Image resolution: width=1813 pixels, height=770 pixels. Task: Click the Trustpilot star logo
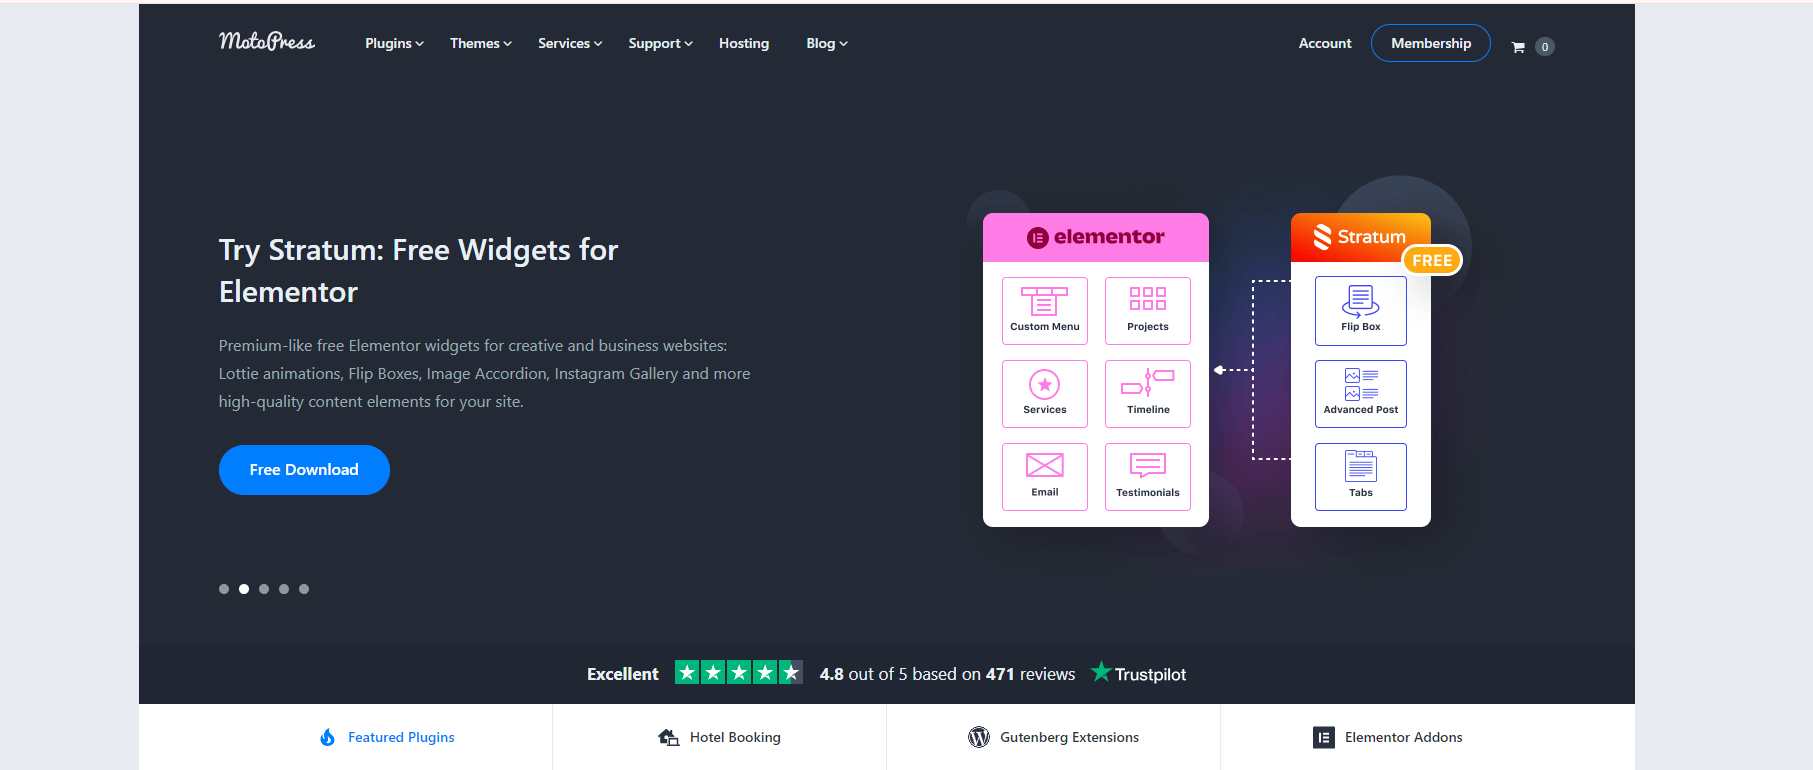1101,672
